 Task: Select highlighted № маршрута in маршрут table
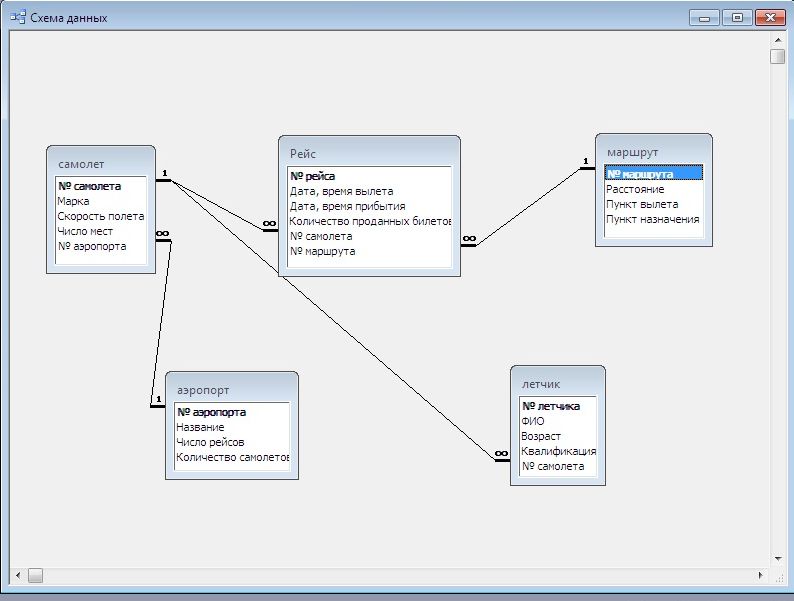(654, 174)
